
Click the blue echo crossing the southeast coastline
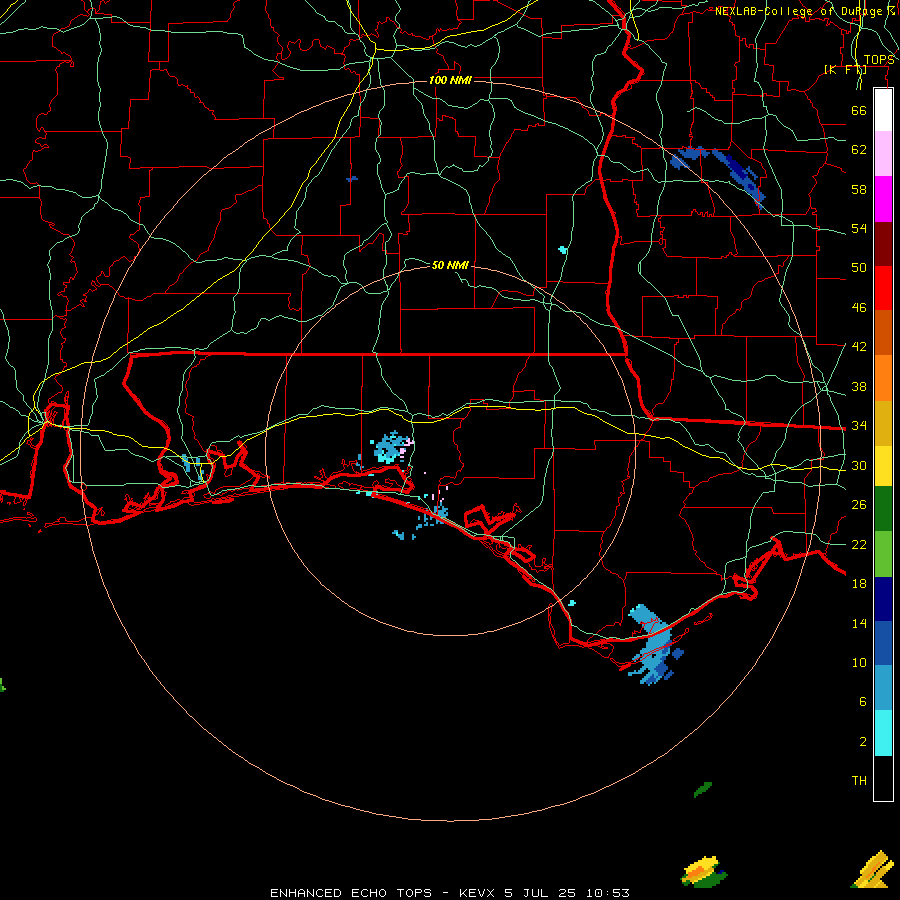click(x=655, y=645)
